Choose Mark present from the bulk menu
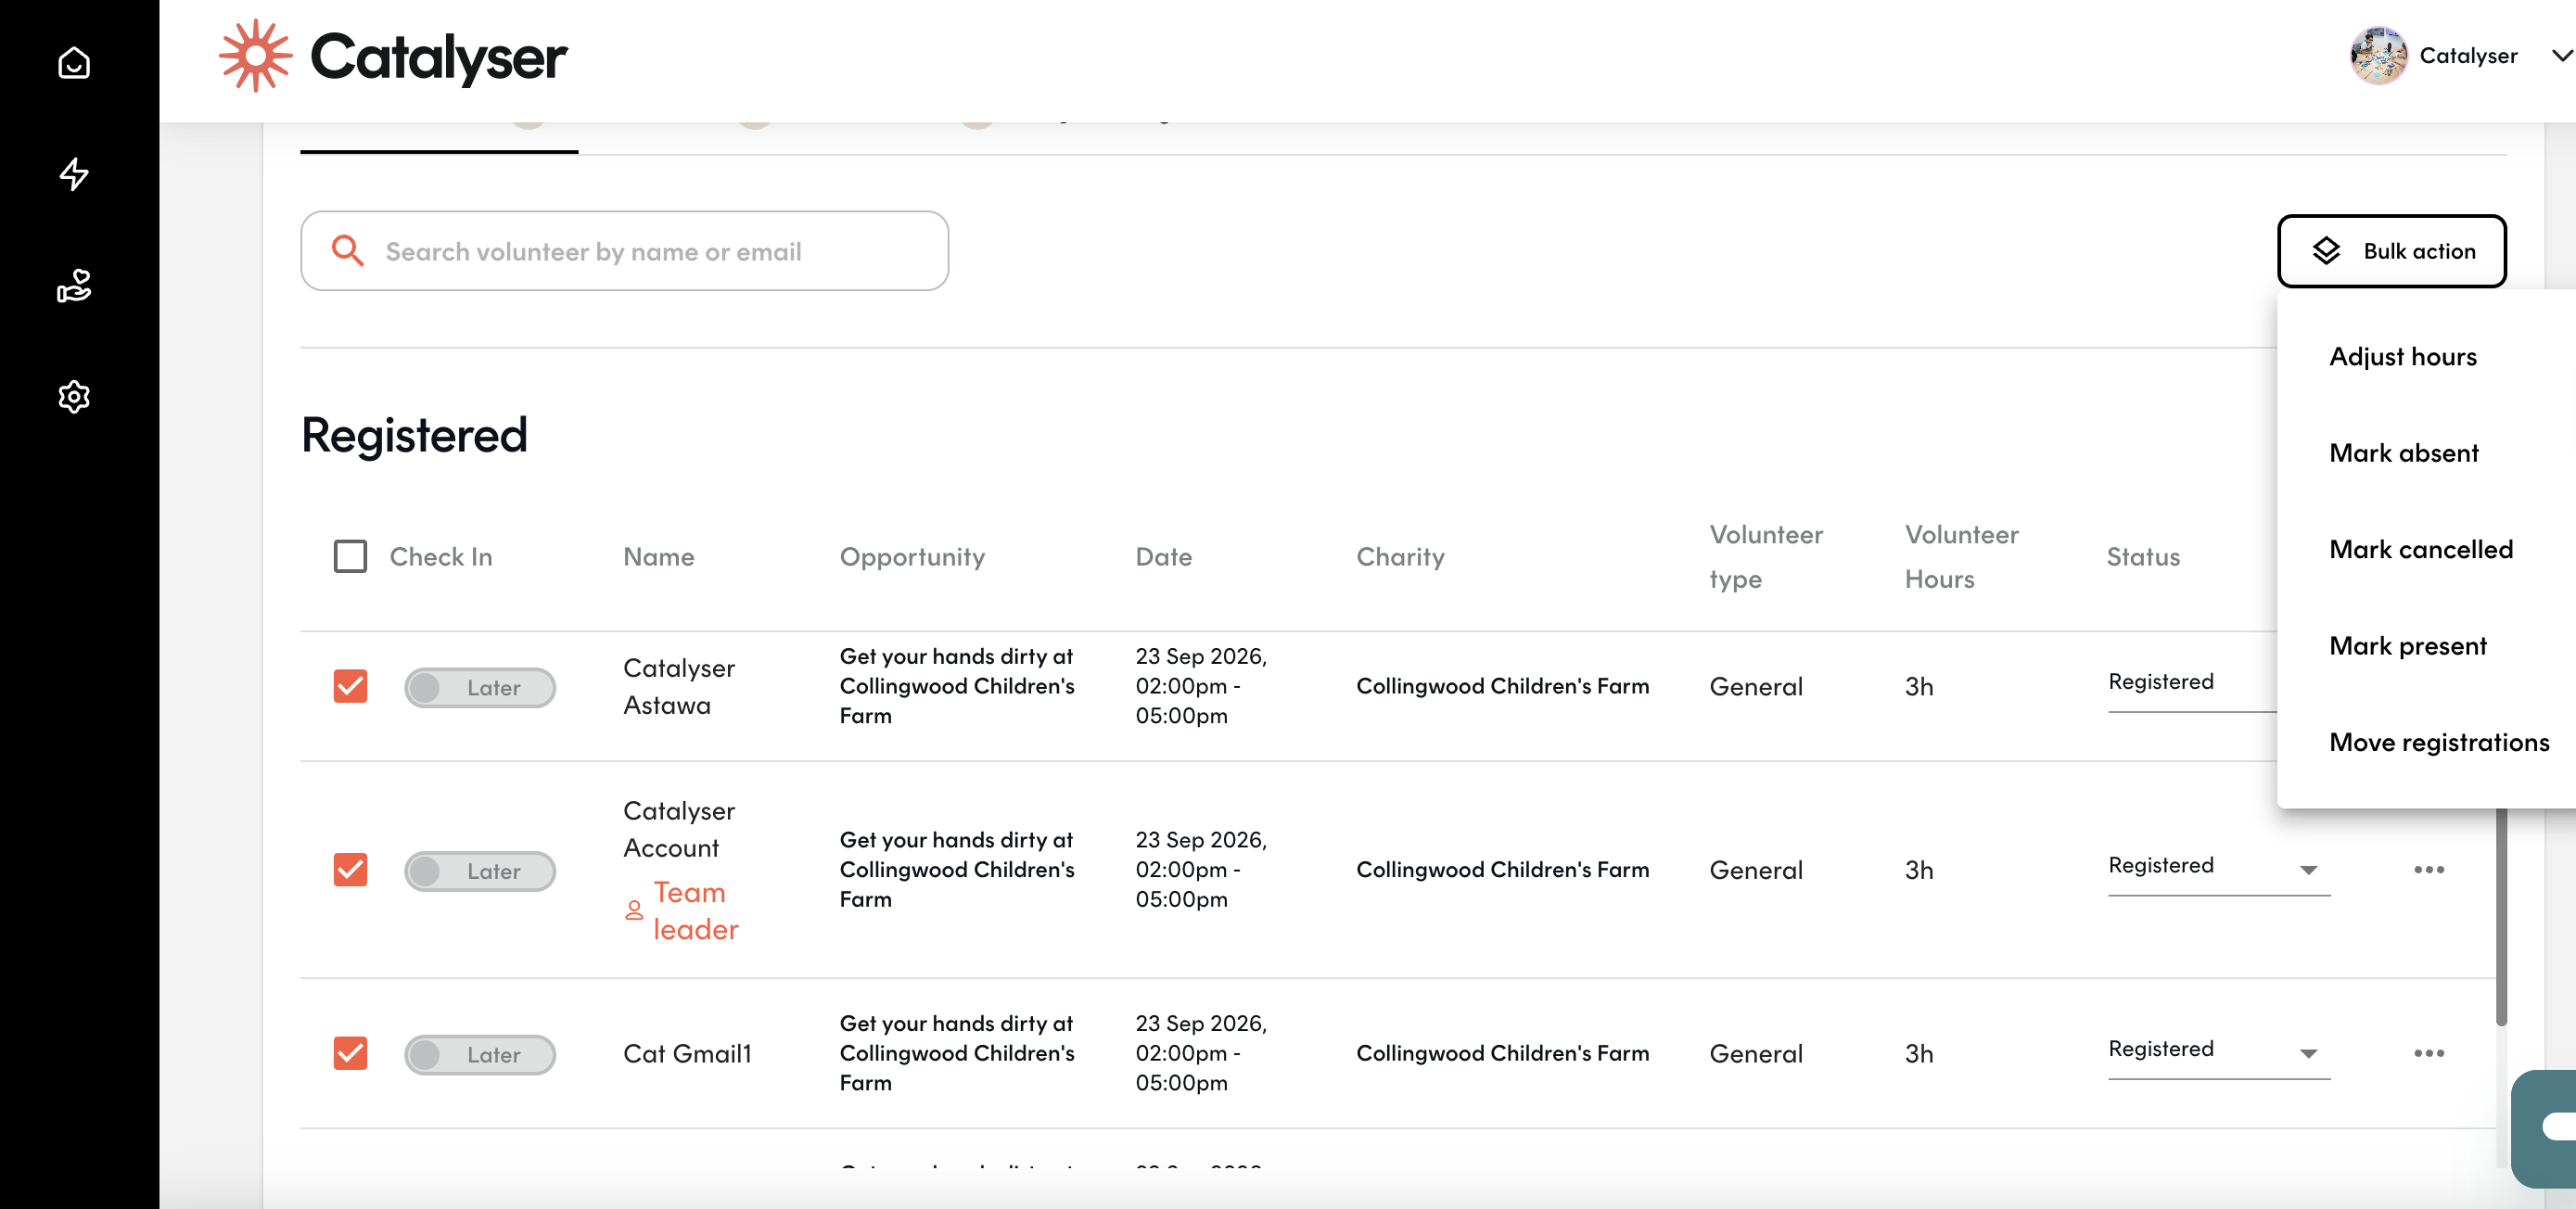The image size is (2576, 1209). tap(2408, 646)
